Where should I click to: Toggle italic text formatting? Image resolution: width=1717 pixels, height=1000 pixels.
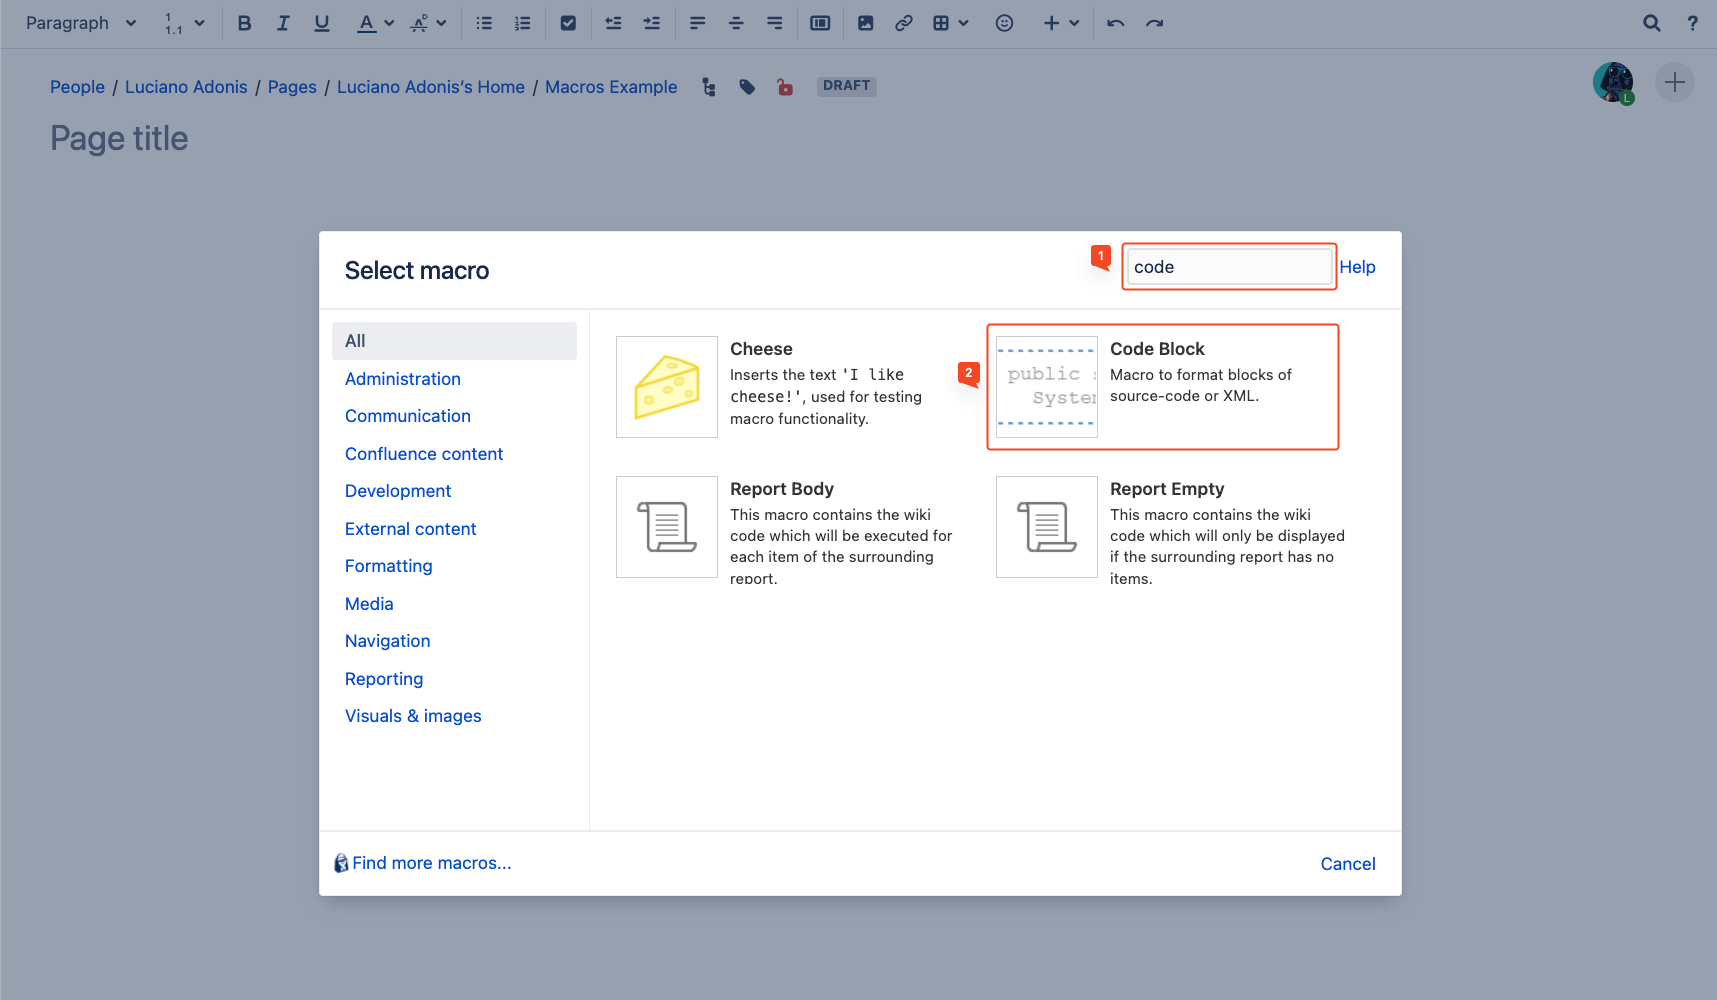(x=283, y=23)
